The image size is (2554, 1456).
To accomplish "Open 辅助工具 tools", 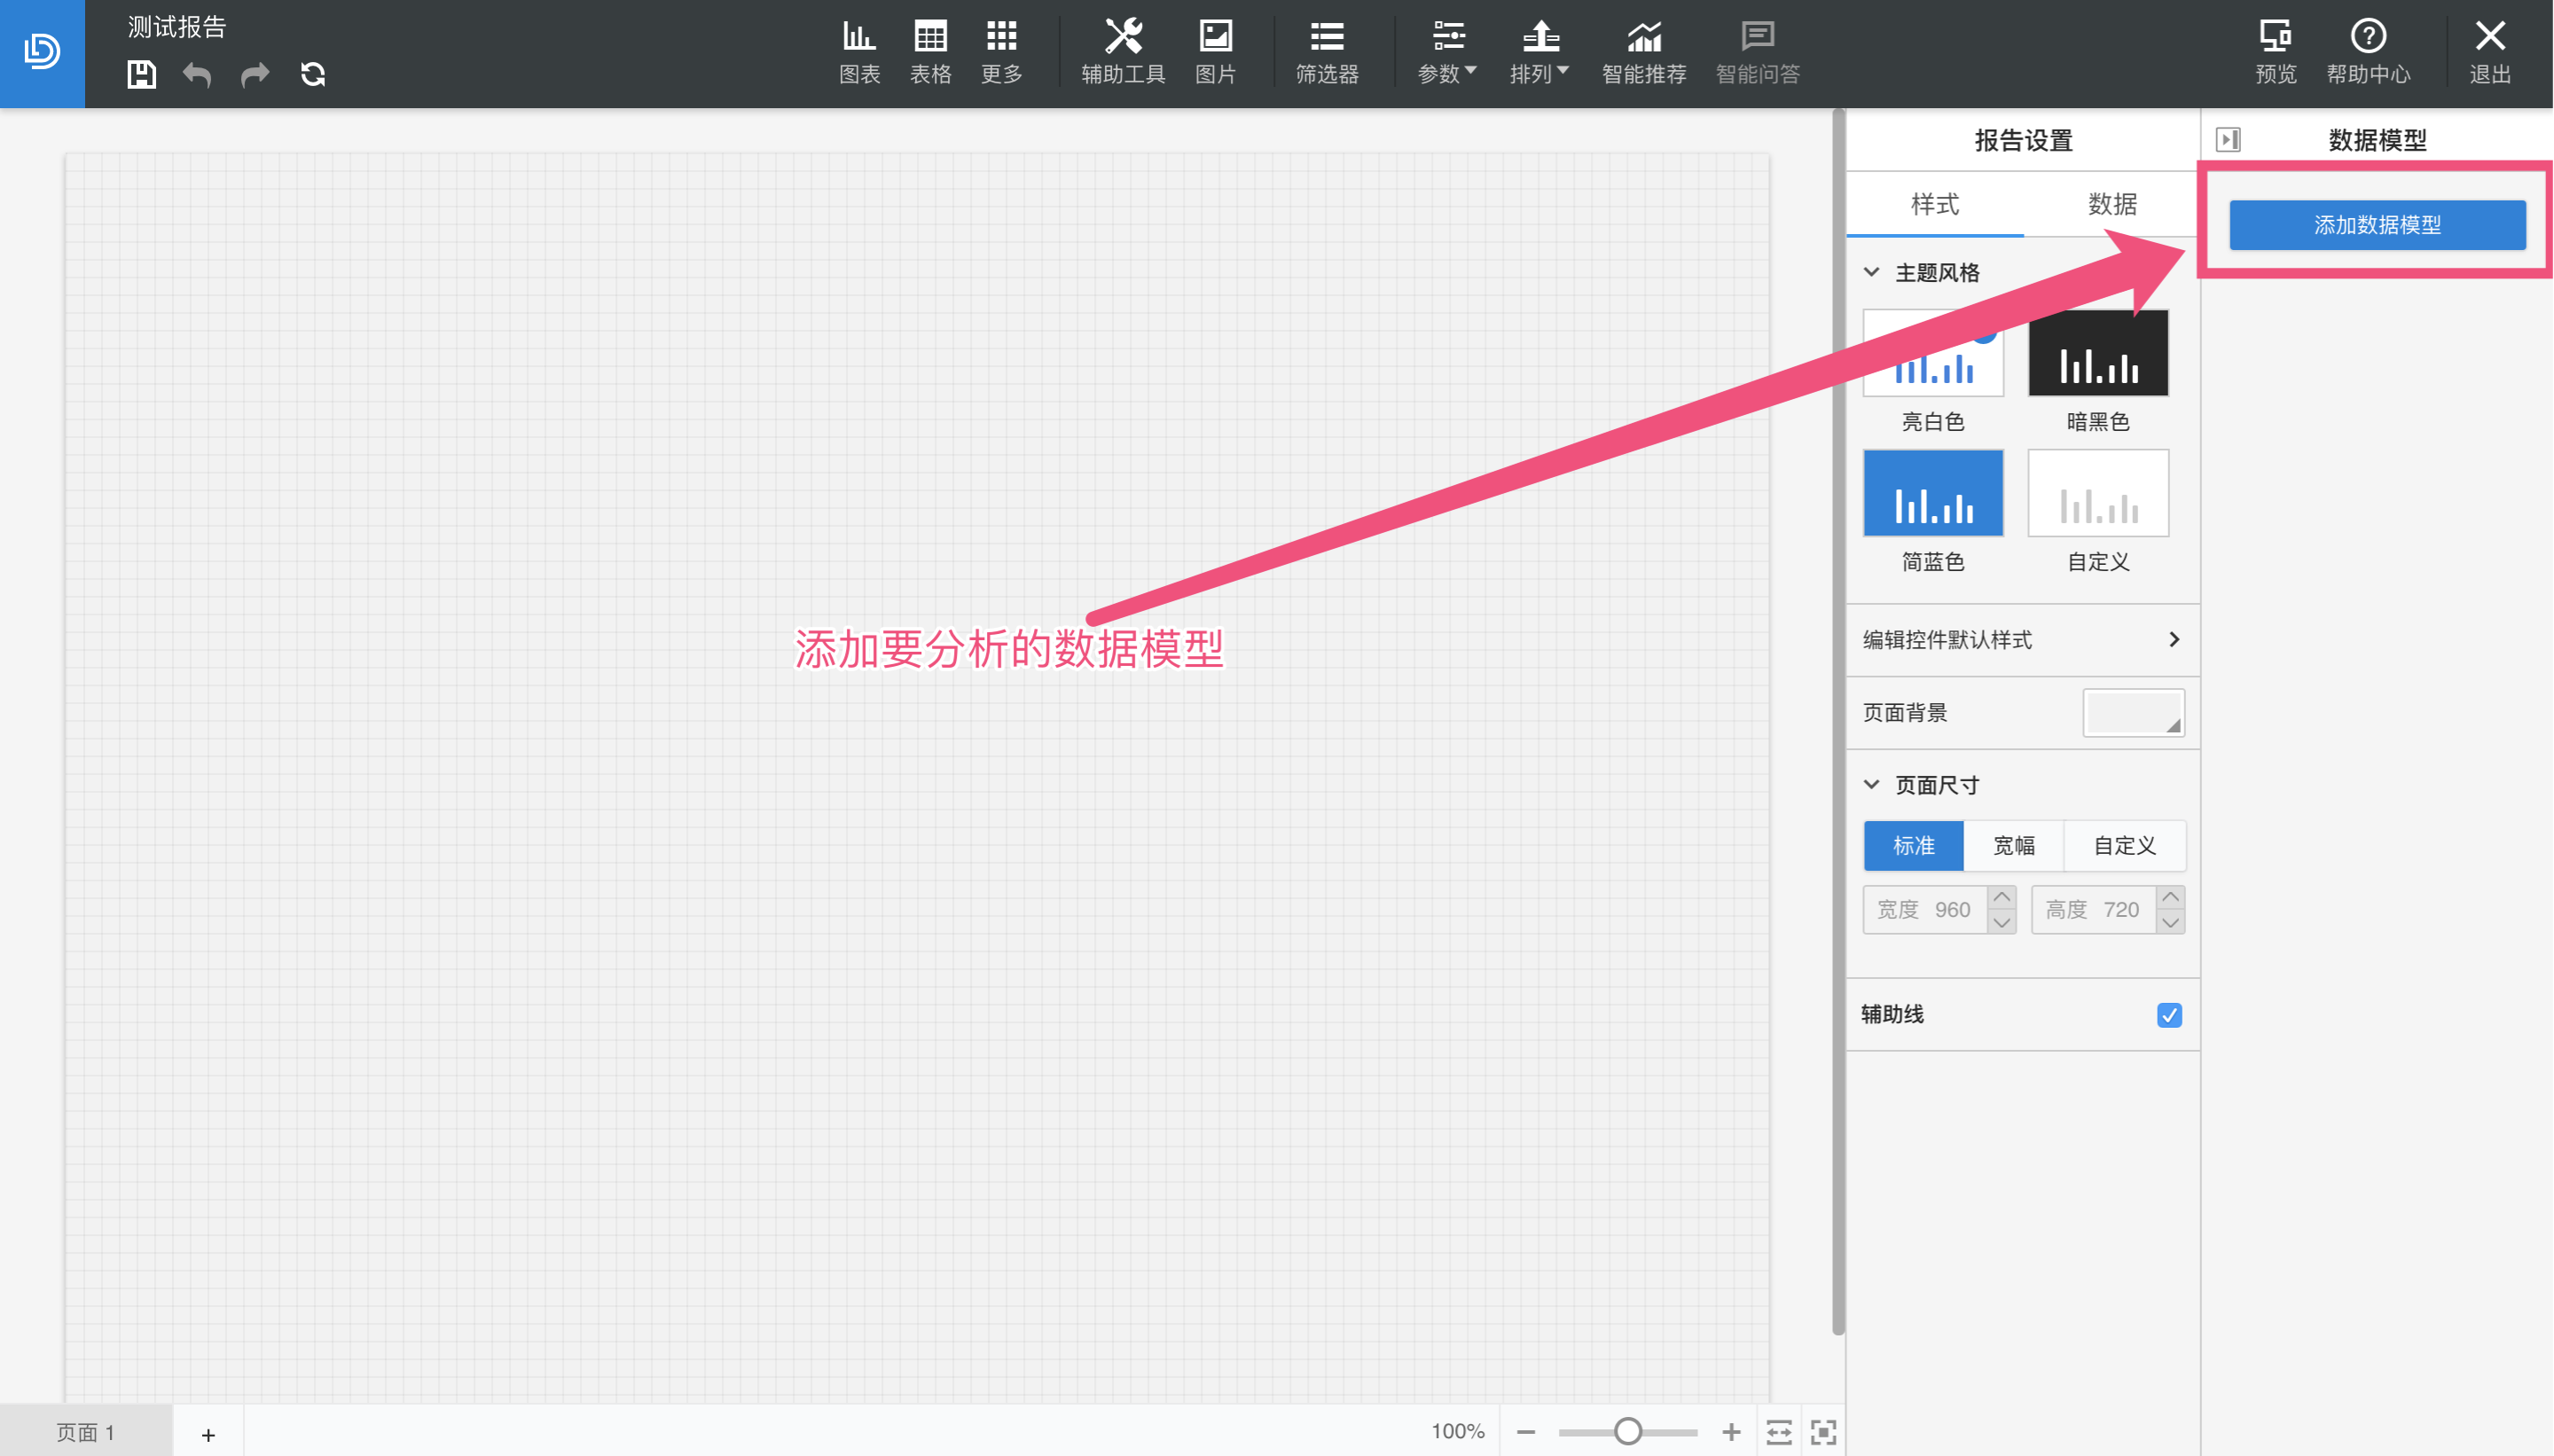I will [x=1123, y=52].
